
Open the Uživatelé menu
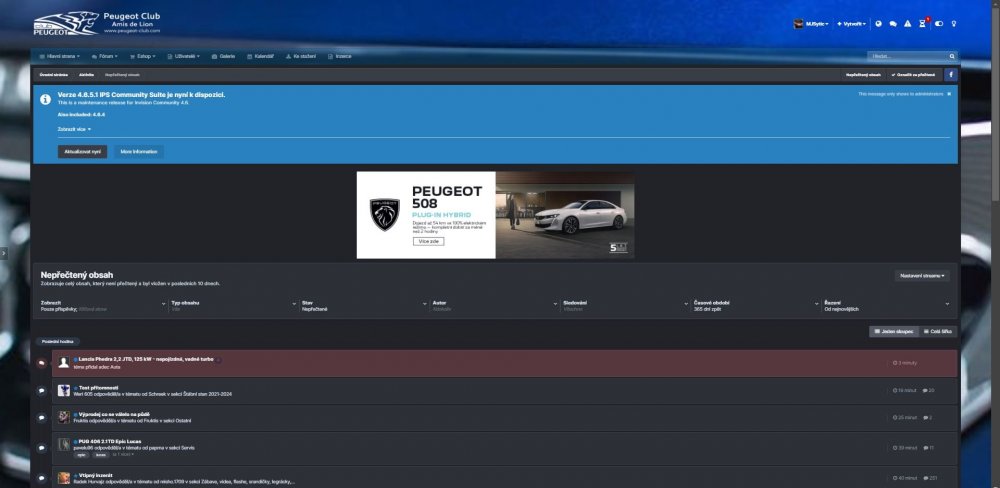(x=184, y=56)
